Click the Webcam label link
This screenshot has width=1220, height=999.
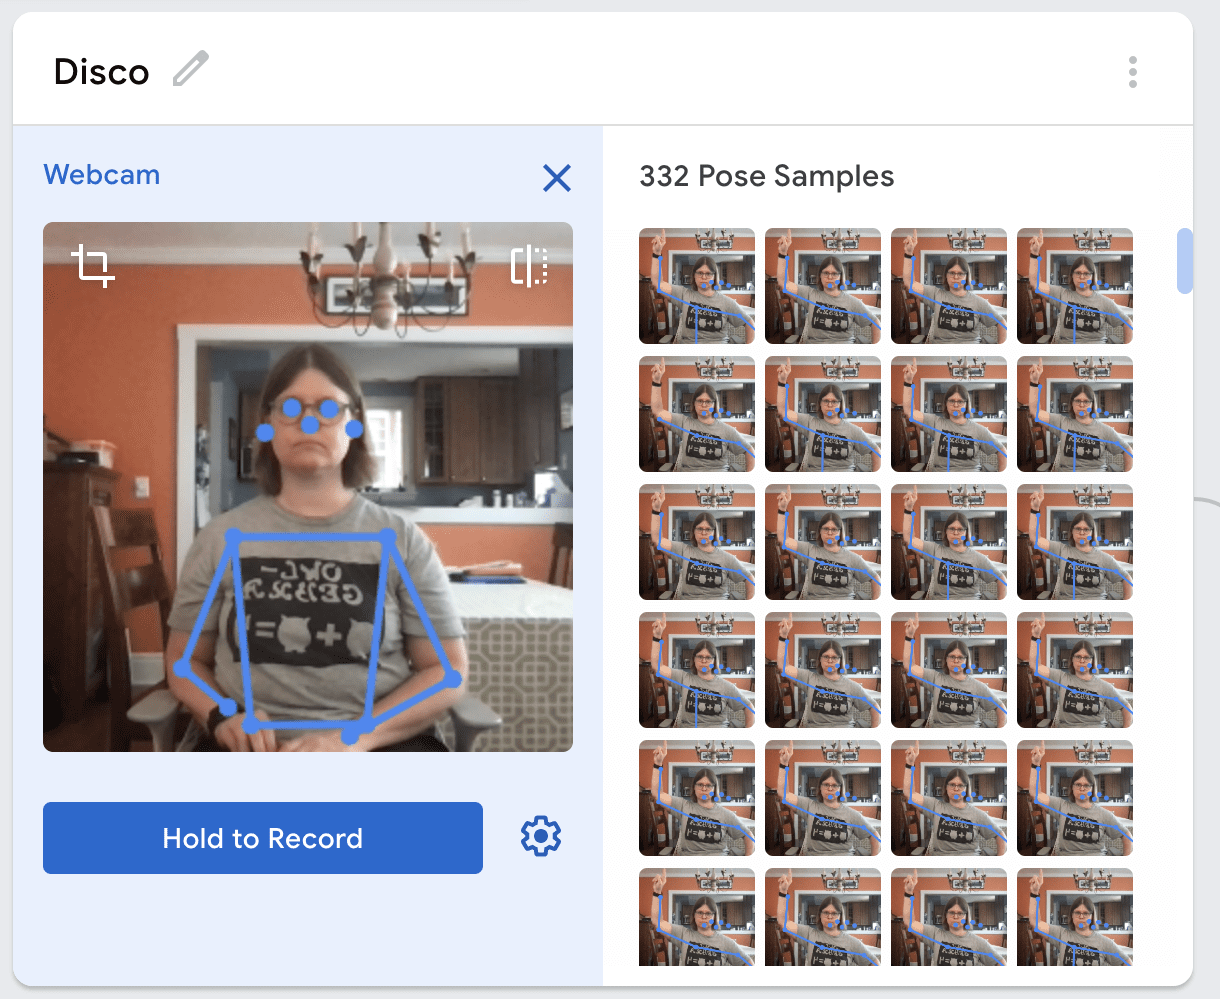[102, 175]
